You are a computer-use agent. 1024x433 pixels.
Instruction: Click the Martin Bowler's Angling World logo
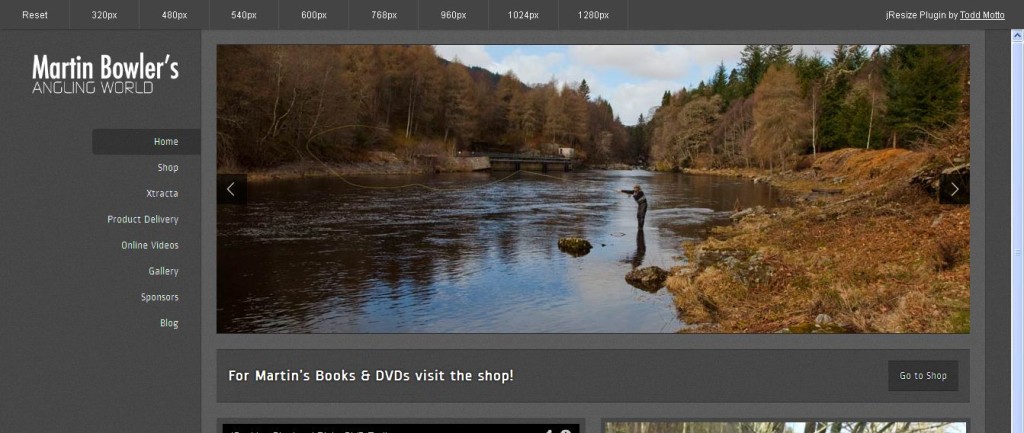click(105, 75)
